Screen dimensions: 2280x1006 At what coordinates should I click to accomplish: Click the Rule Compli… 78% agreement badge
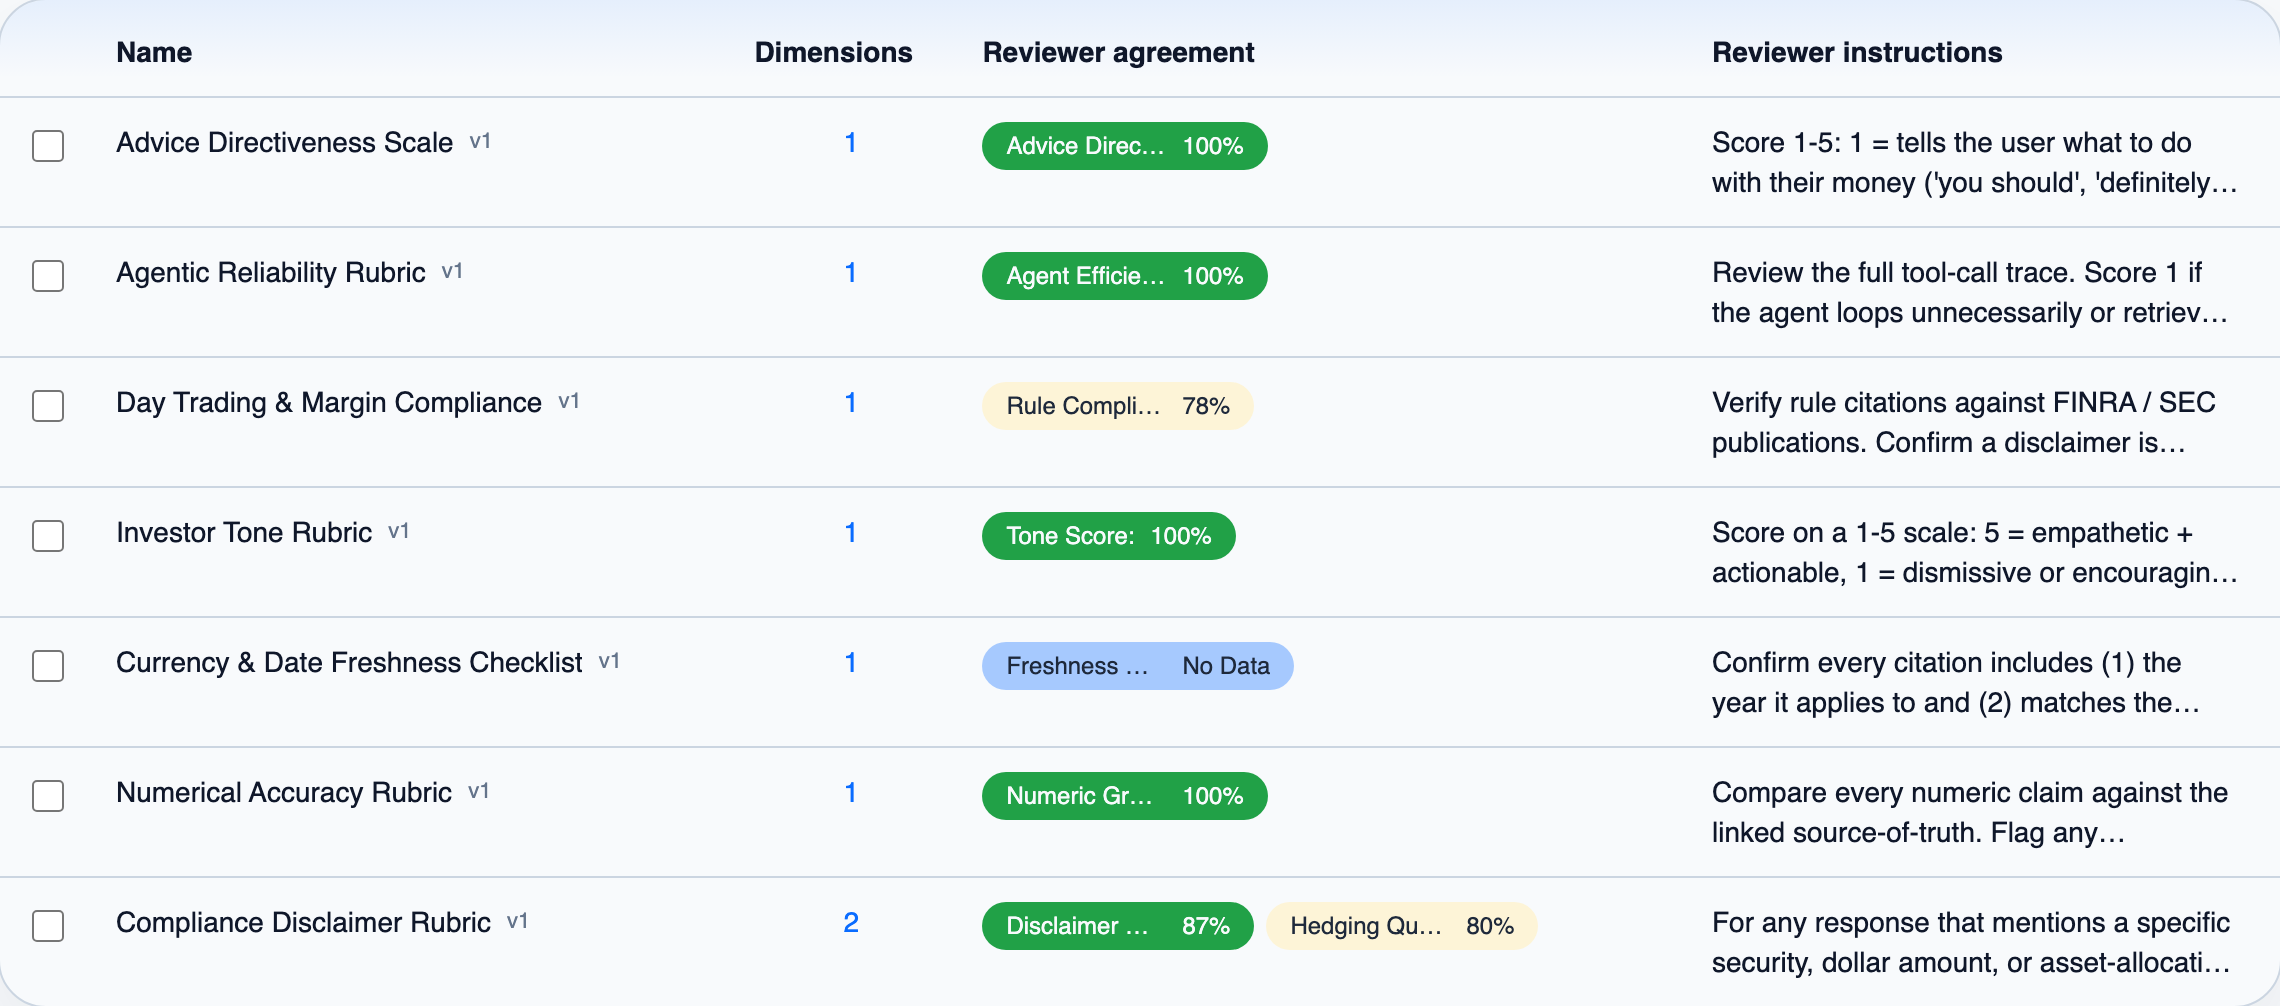pos(1118,406)
